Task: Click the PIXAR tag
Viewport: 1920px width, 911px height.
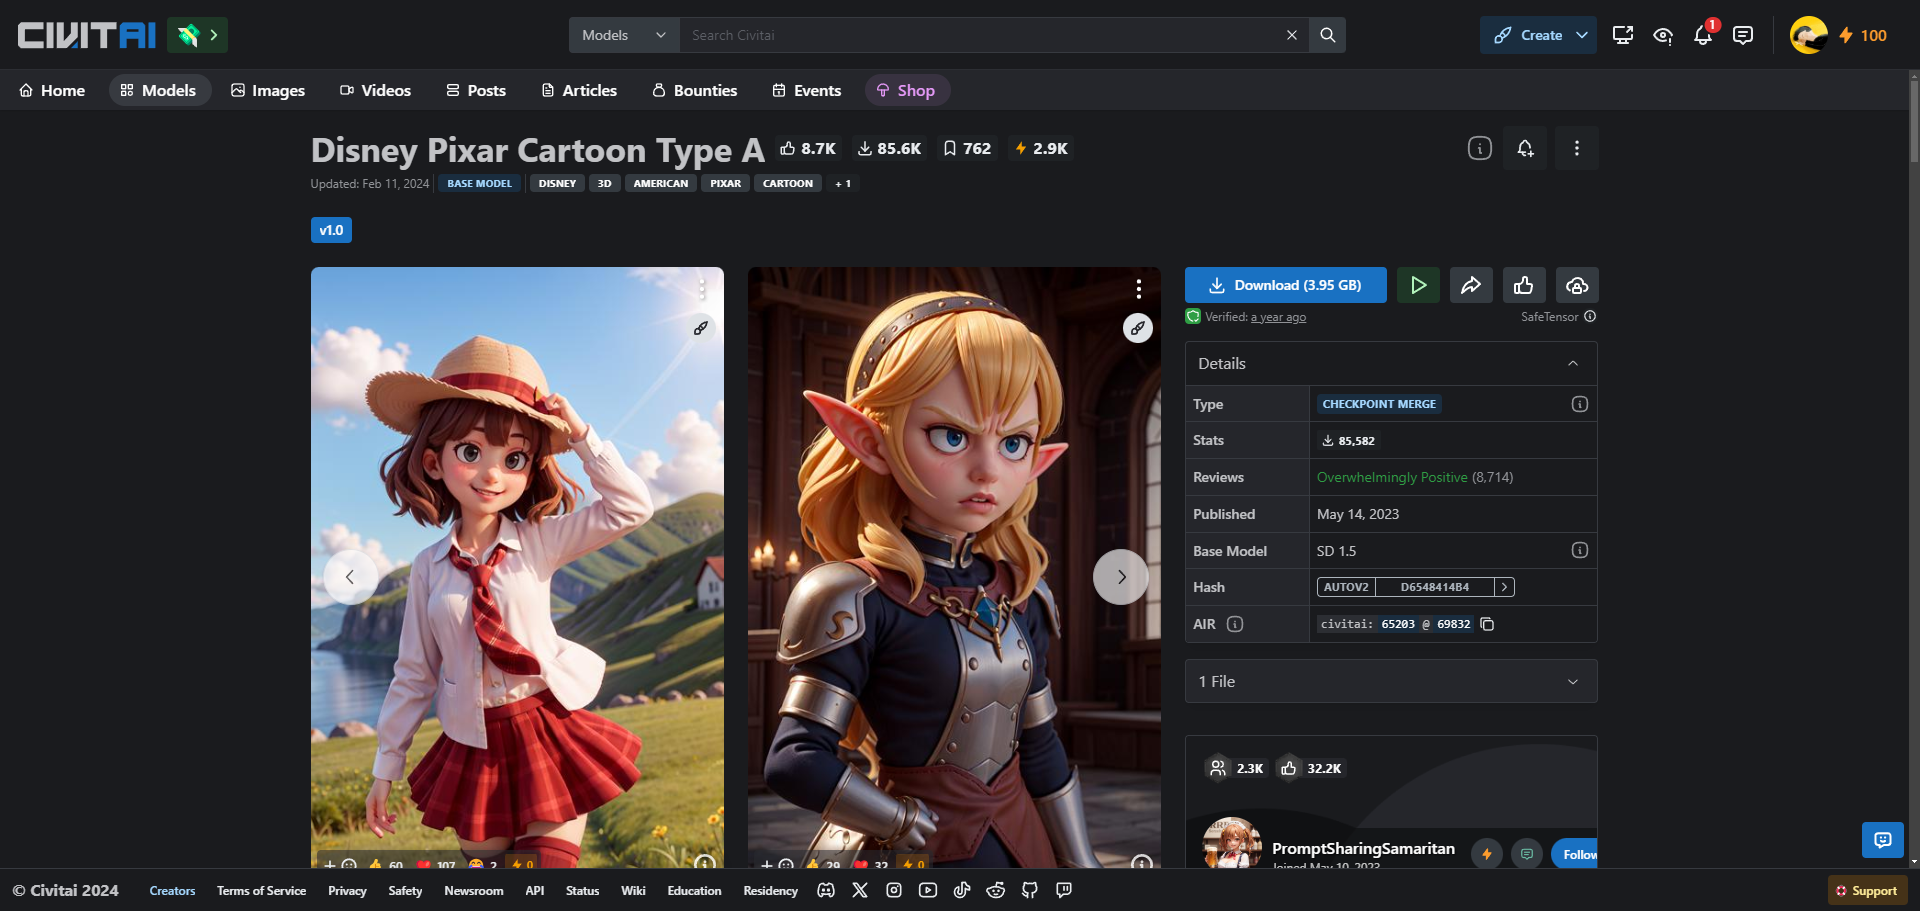Action: (725, 183)
